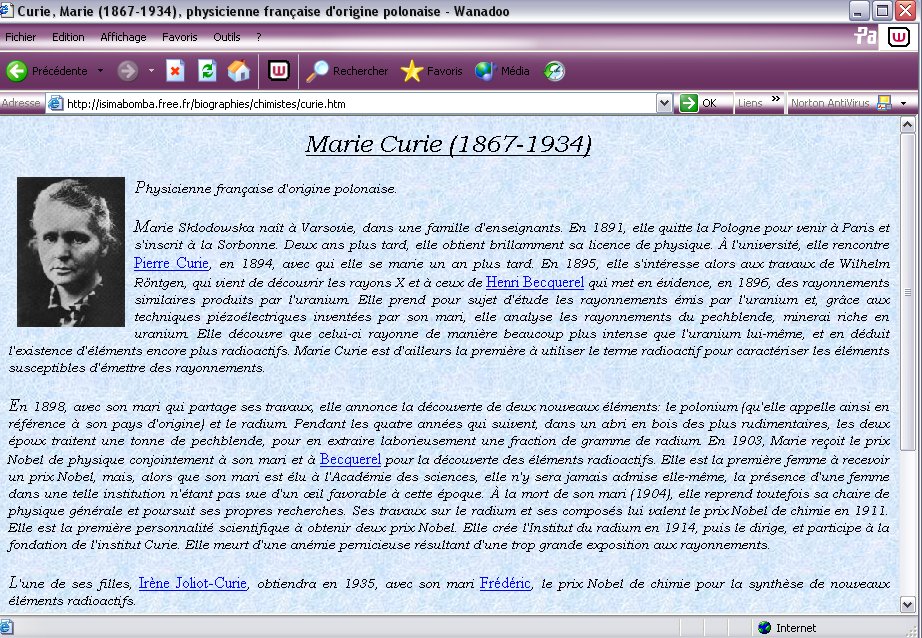The height and width of the screenshot is (638, 922).
Task: Open the Outils menu
Action: point(226,37)
